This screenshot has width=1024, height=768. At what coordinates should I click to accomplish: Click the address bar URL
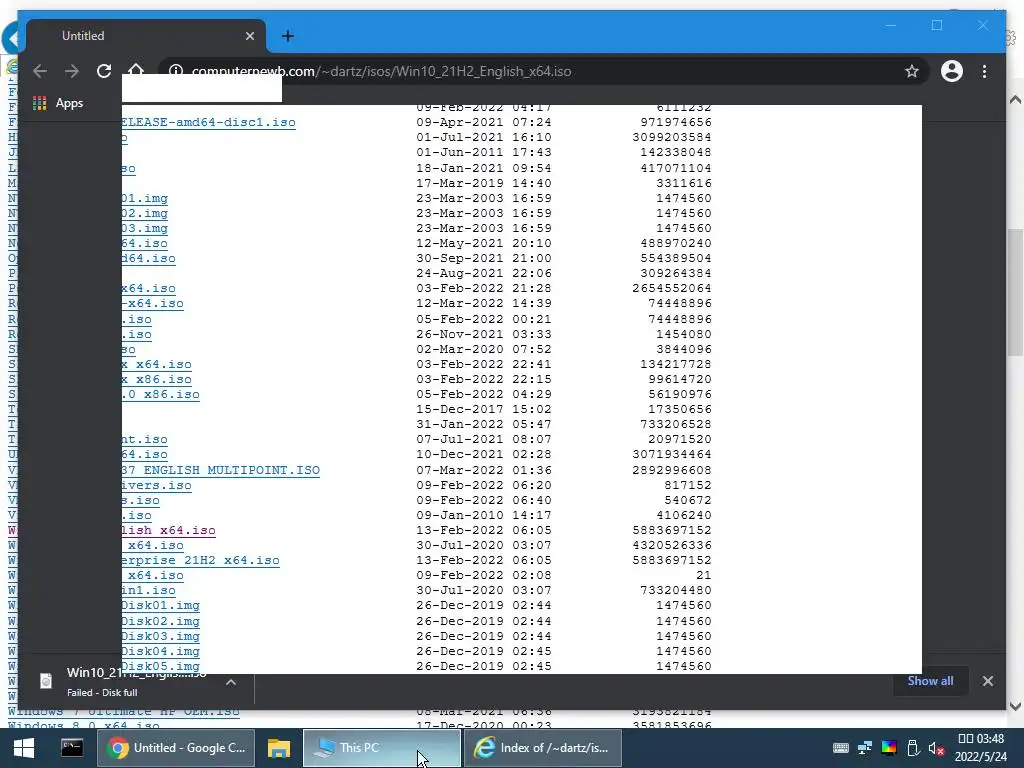pos(381,71)
